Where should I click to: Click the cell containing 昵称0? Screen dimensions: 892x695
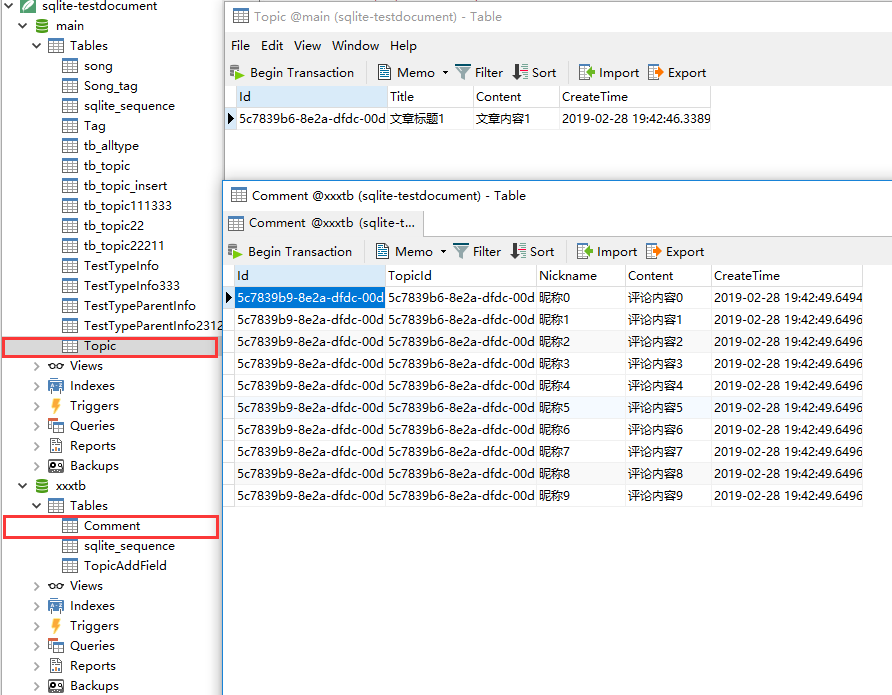coord(581,297)
